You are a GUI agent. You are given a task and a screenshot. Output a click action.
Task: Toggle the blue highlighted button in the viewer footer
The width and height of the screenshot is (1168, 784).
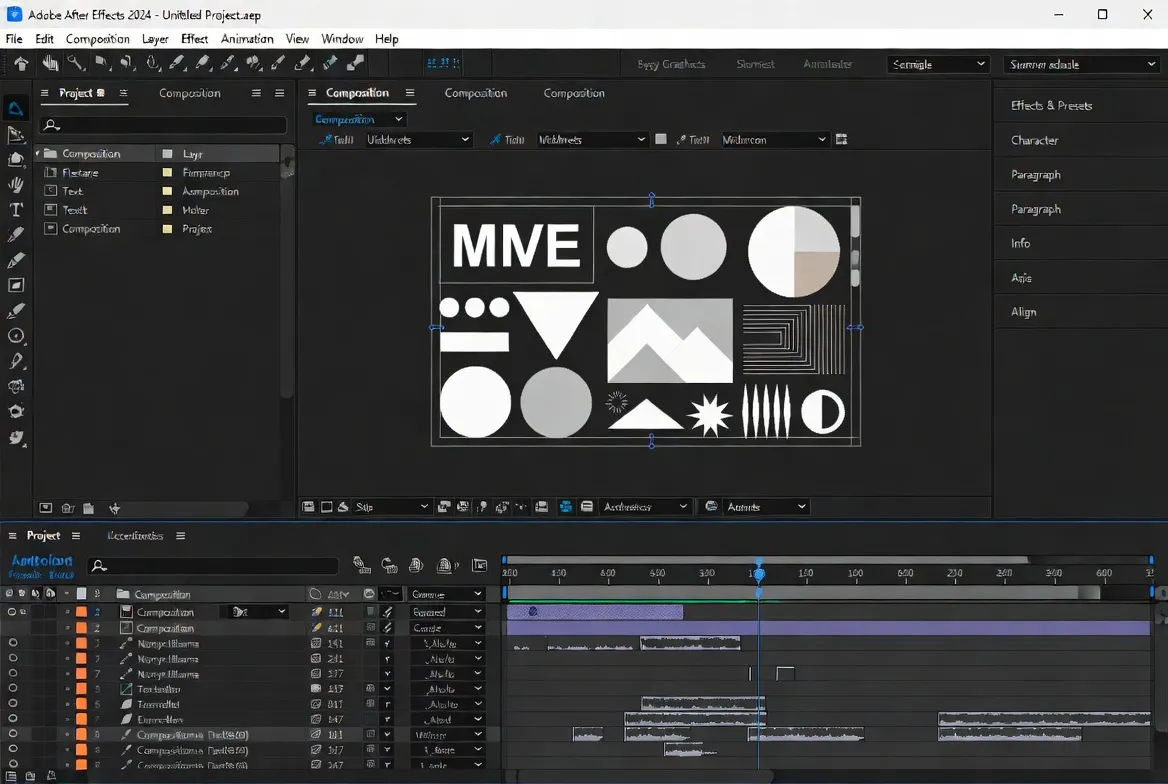point(566,507)
